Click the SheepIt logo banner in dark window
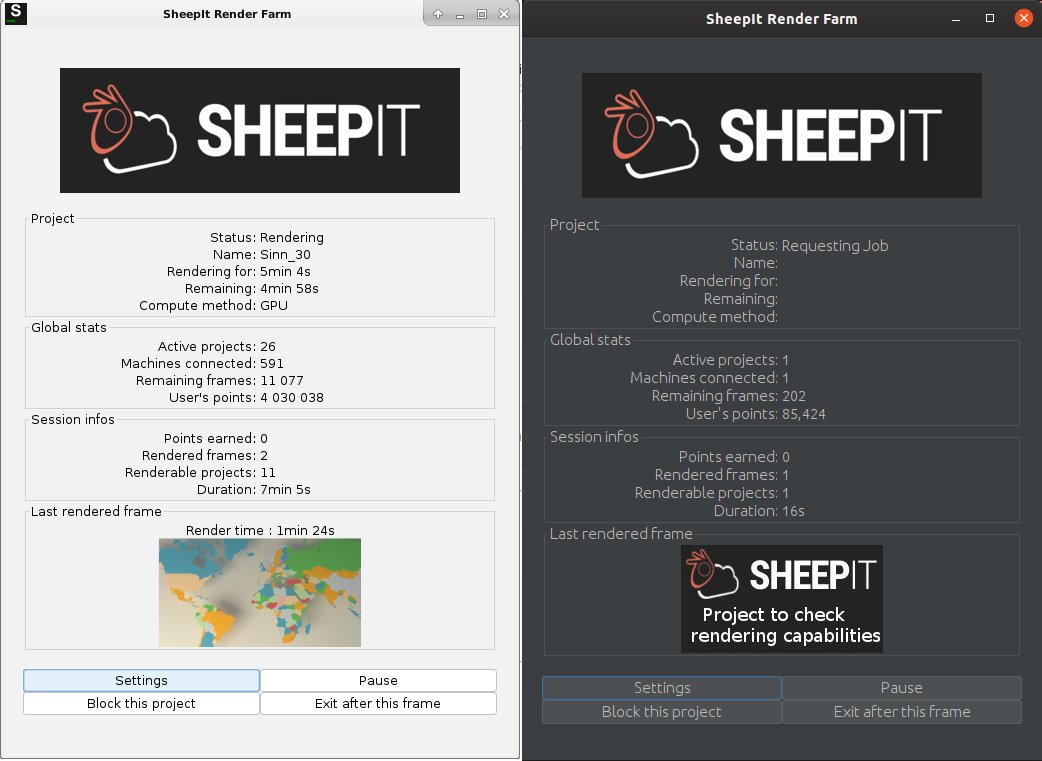The image size is (1042, 761). coord(782,136)
